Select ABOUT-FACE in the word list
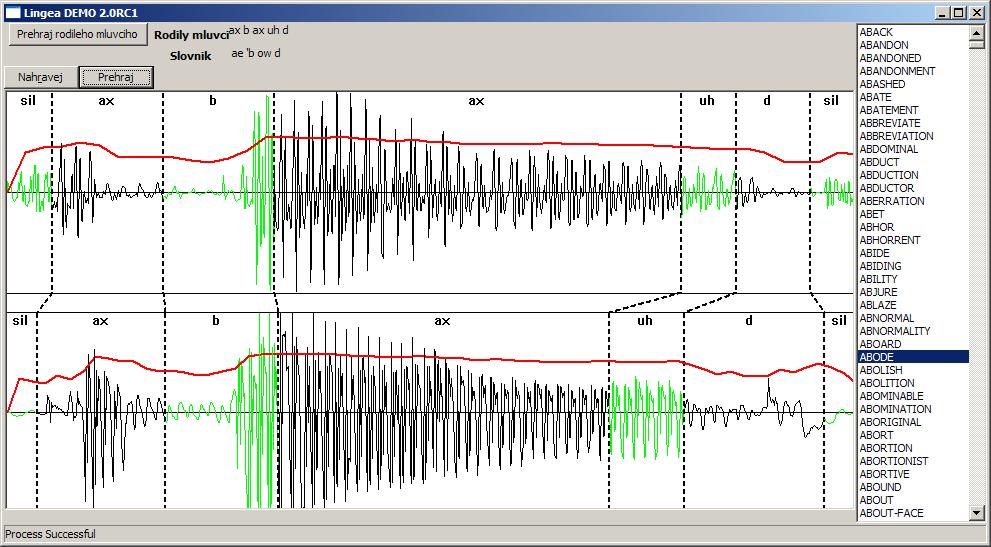 [x=913, y=513]
